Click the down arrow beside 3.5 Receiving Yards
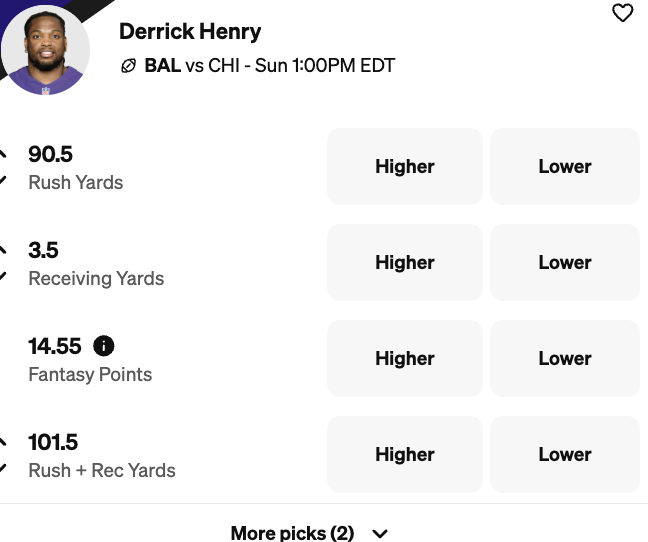 click(x=3, y=275)
